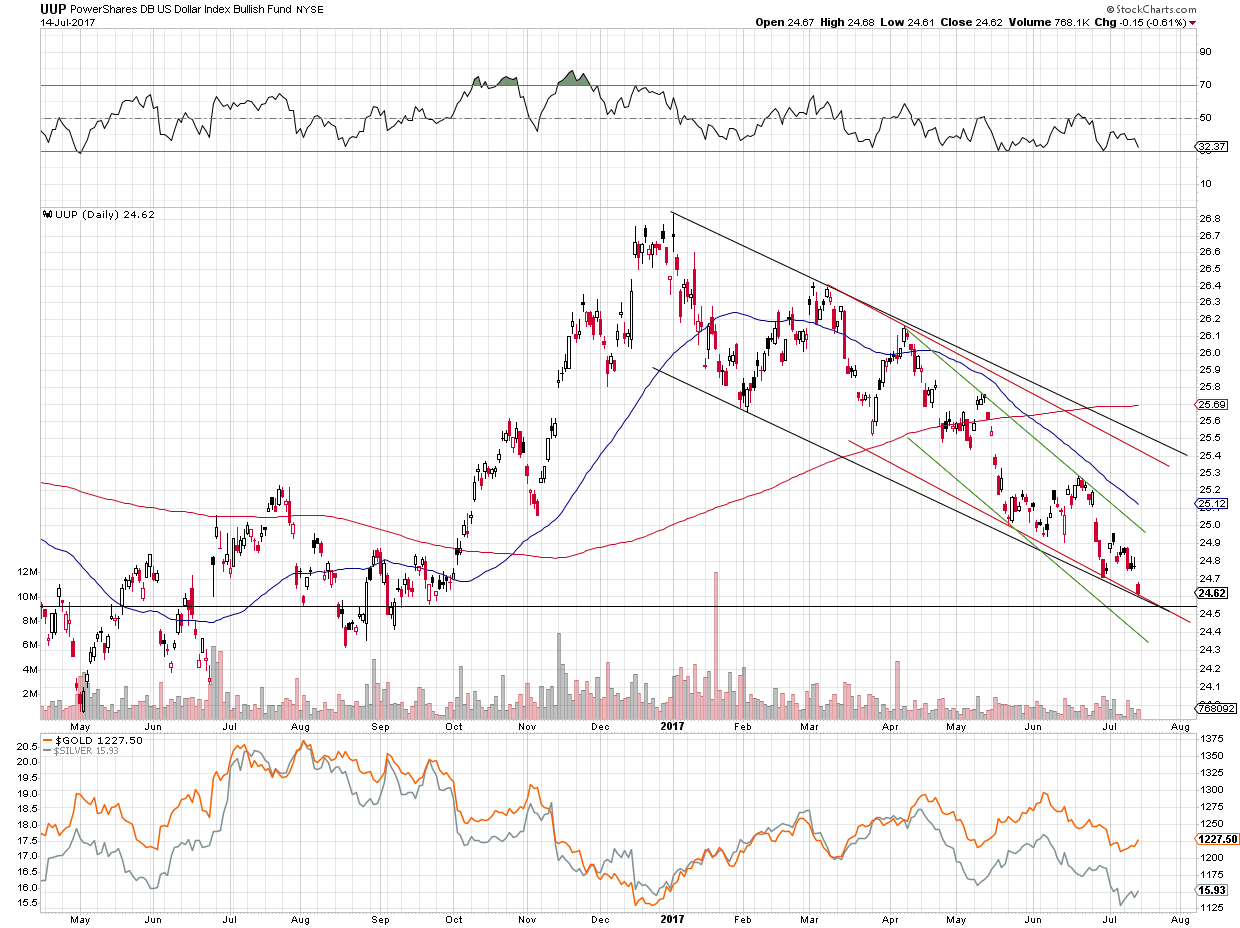Viewport: 1240px width, 928px height.
Task: Click the Open 24.67 value
Action: (x=786, y=22)
